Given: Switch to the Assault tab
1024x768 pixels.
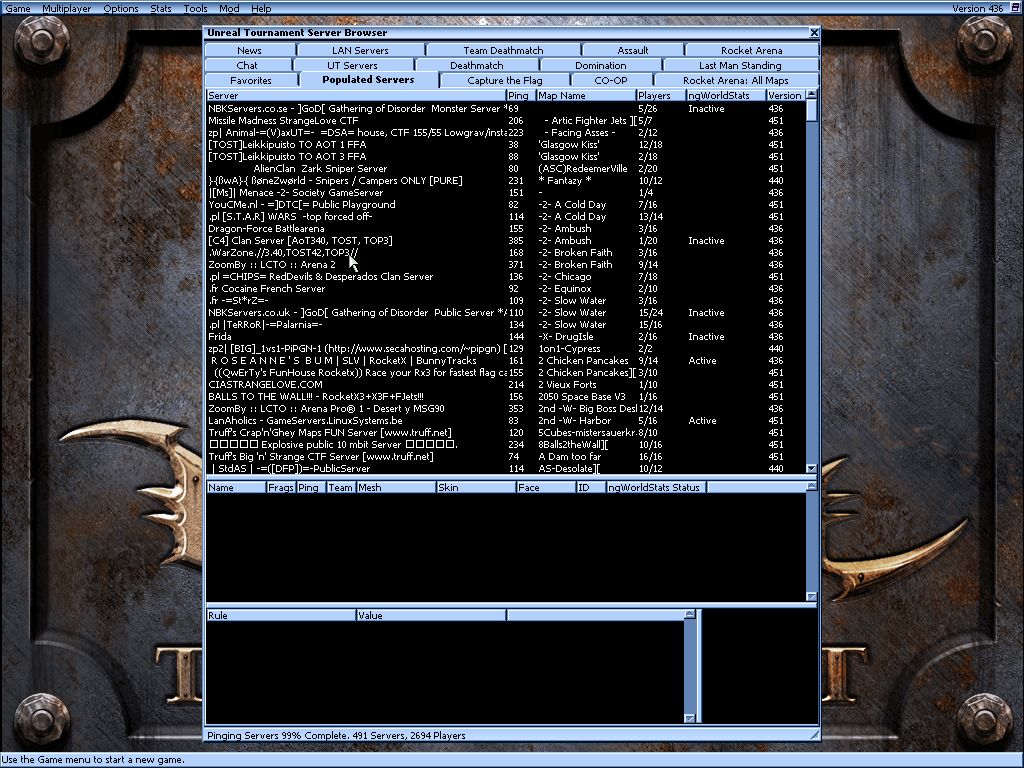Looking at the screenshot, I should [x=633, y=50].
